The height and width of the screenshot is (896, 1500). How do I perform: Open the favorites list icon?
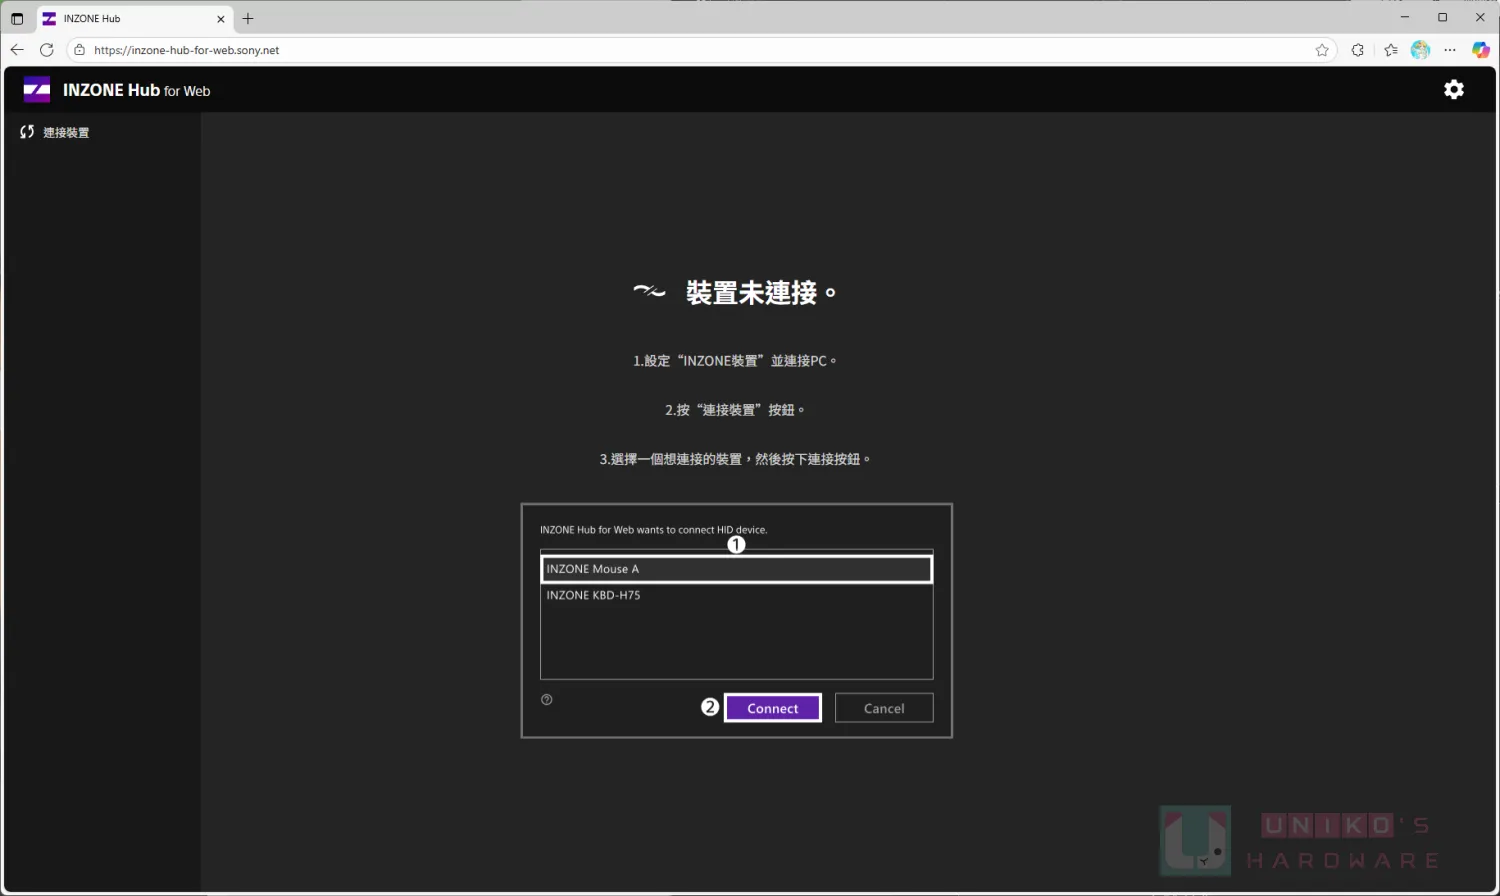pos(1390,50)
